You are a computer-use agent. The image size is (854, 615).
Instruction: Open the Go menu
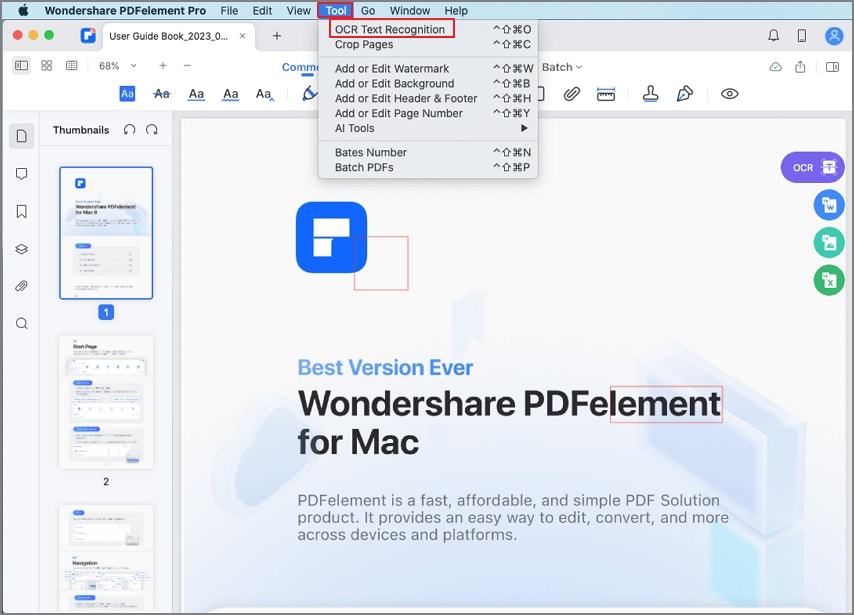[368, 10]
